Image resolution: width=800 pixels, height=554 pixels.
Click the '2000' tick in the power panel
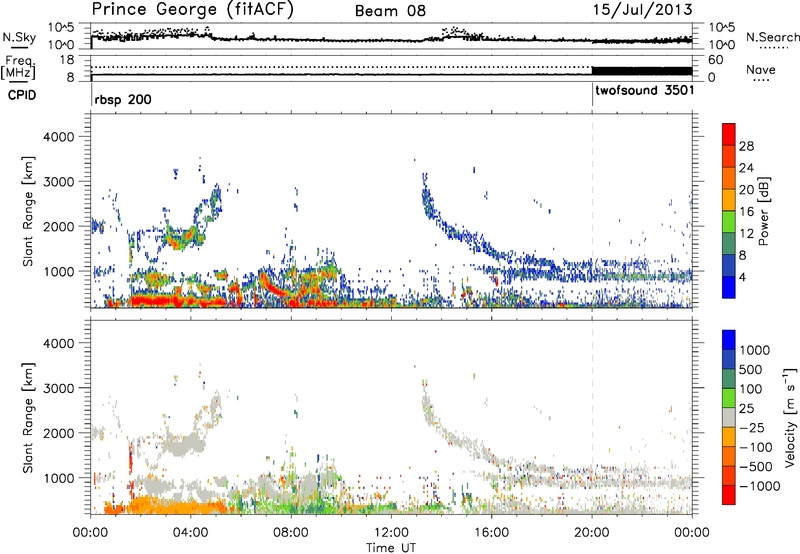click(59, 226)
